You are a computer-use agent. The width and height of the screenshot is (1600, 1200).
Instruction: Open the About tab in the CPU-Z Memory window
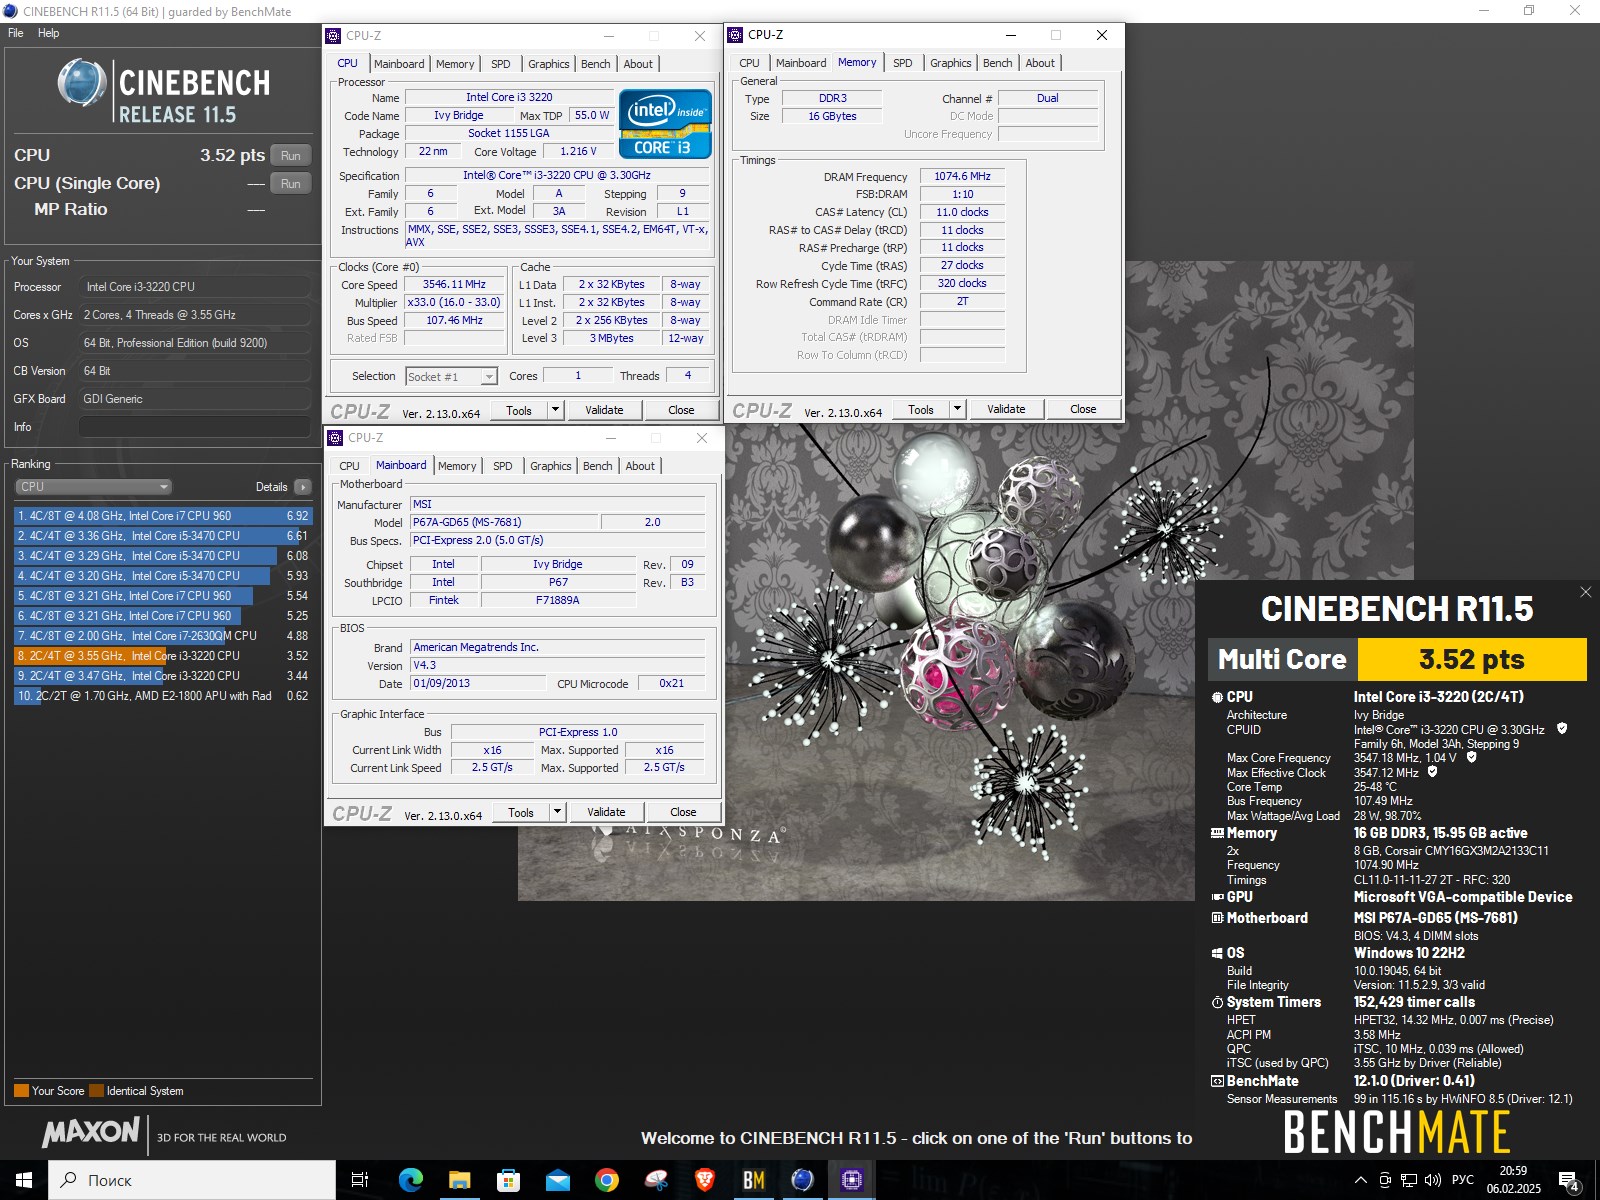coord(1040,63)
